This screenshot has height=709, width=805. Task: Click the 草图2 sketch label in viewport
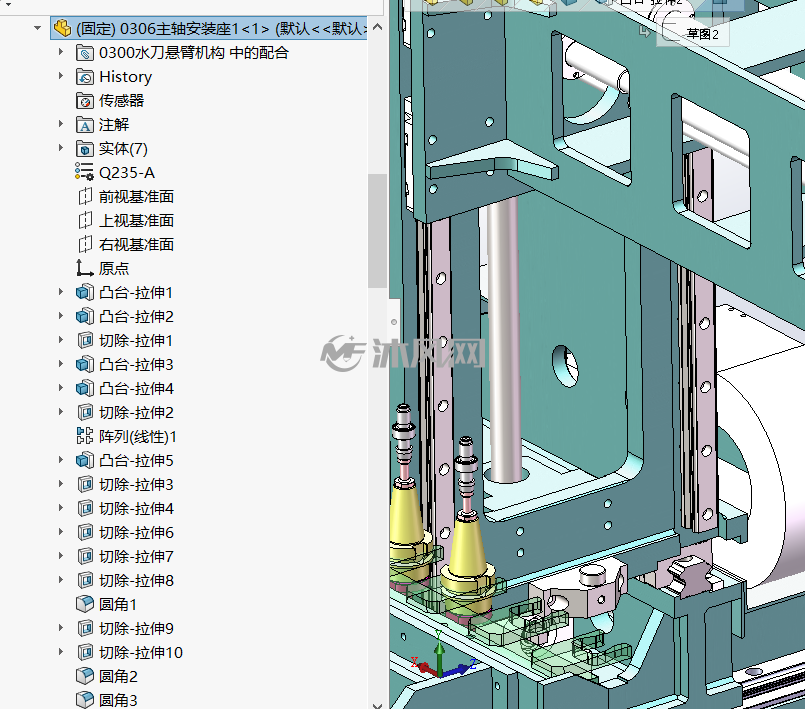[703, 34]
